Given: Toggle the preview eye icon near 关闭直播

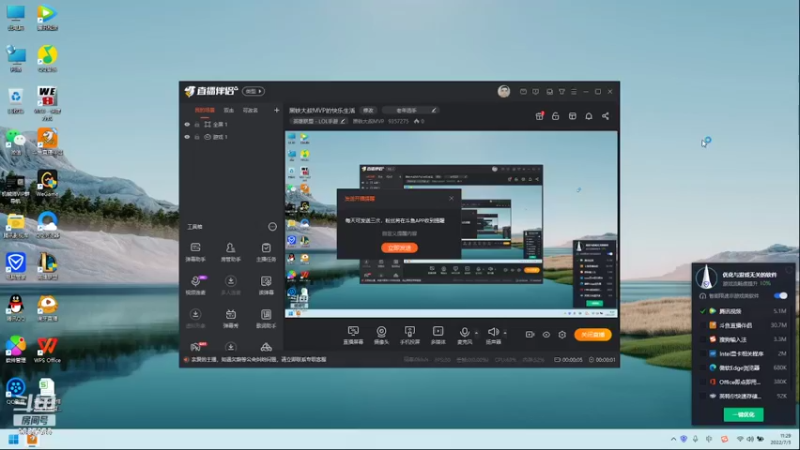Looking at the screenshot, I should pyautogui.click(x=546, y=335).
